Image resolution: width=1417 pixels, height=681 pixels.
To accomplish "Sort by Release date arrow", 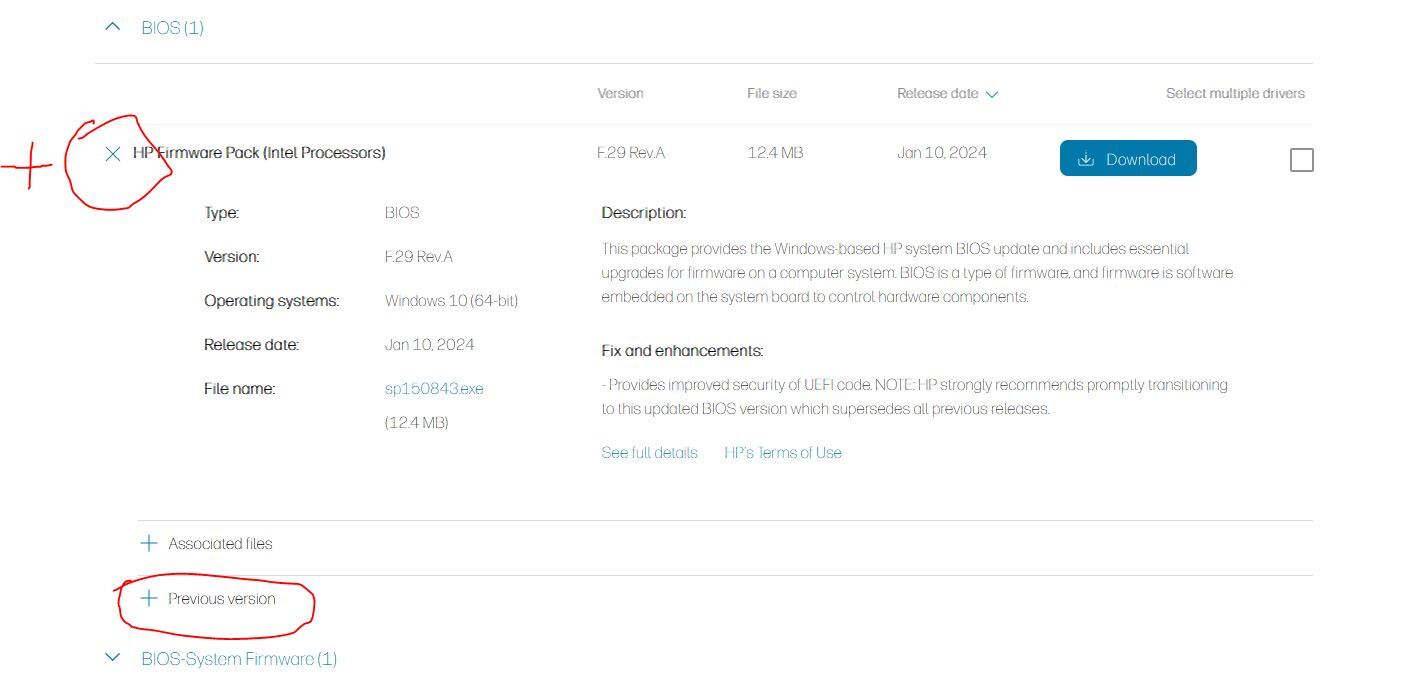I will [992, 94].
